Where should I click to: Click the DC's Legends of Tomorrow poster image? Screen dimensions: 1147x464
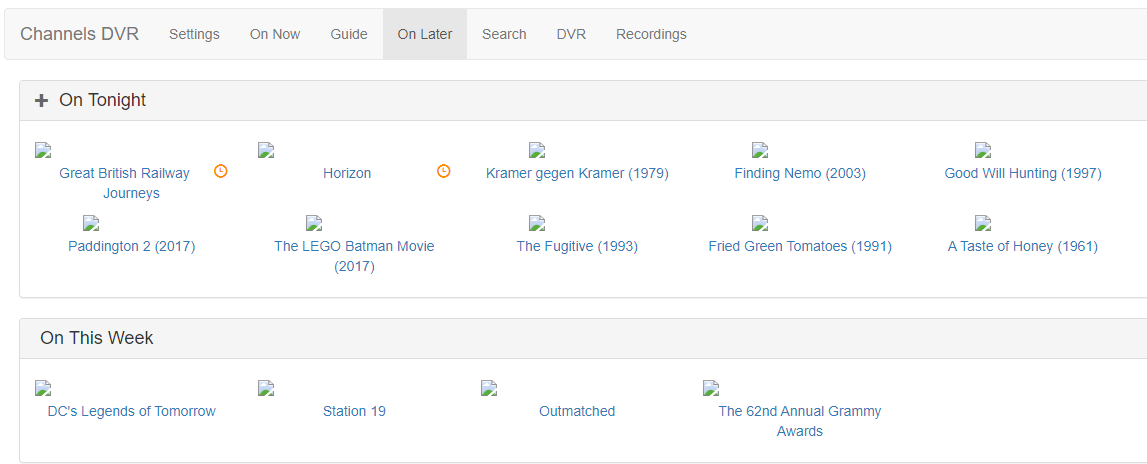point(43,388)
